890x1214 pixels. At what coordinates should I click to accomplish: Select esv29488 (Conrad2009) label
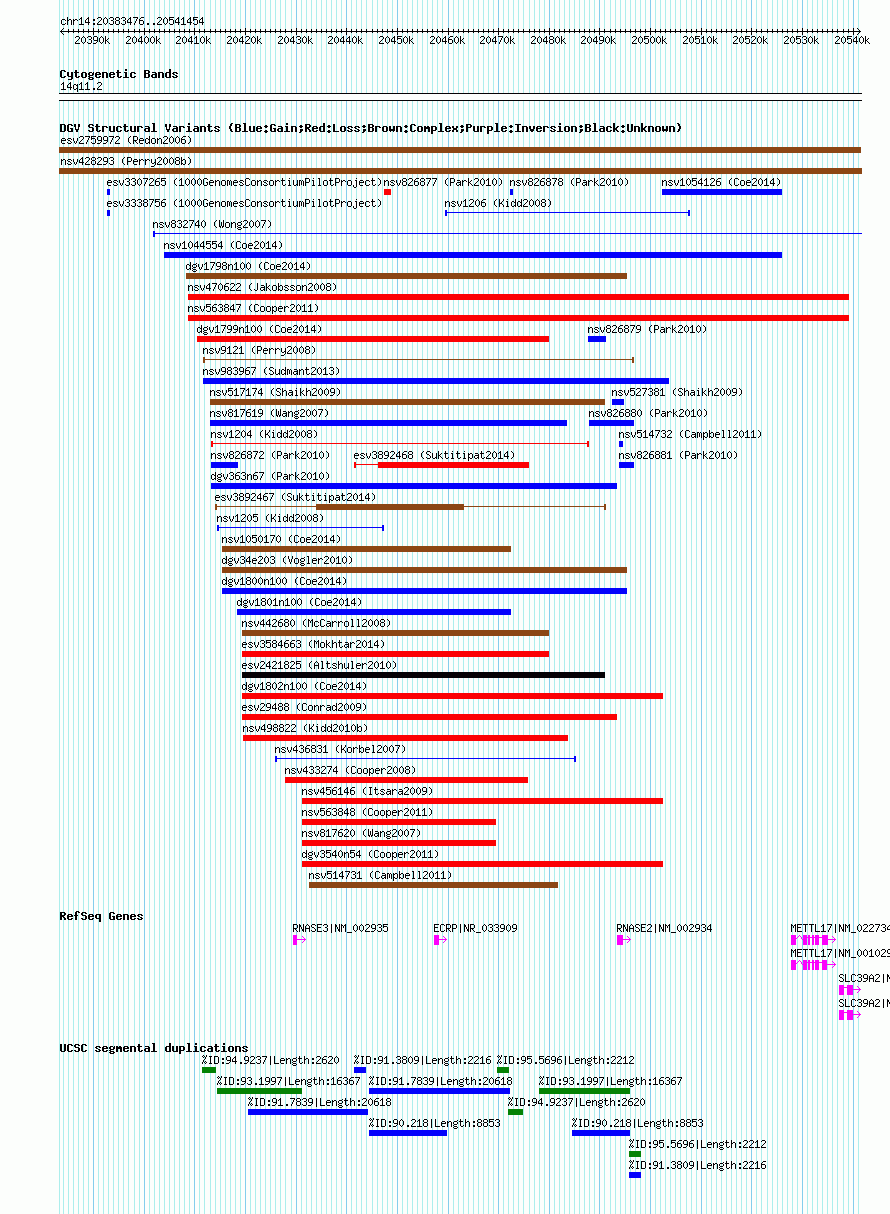[304, 707]
